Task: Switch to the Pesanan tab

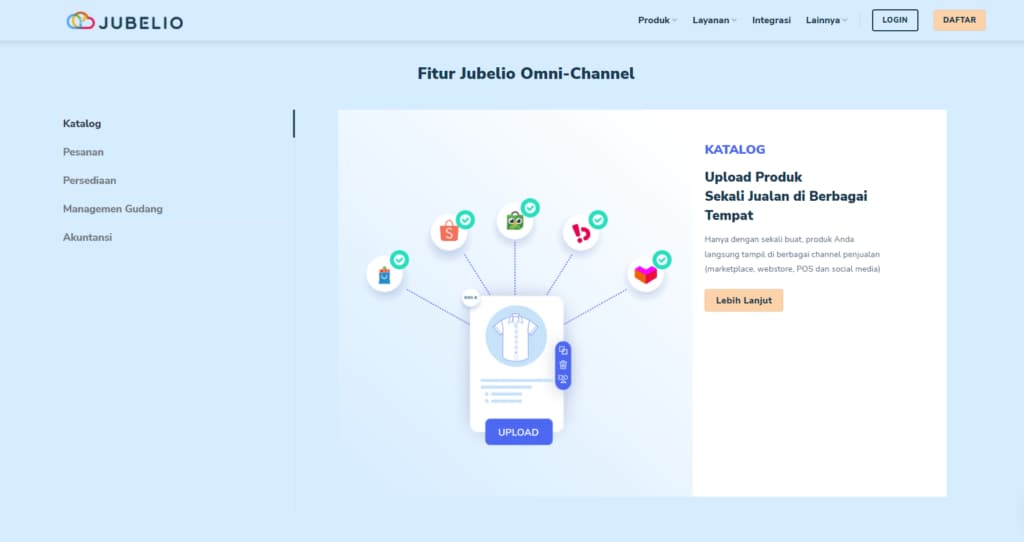Action: click(83, 152)
